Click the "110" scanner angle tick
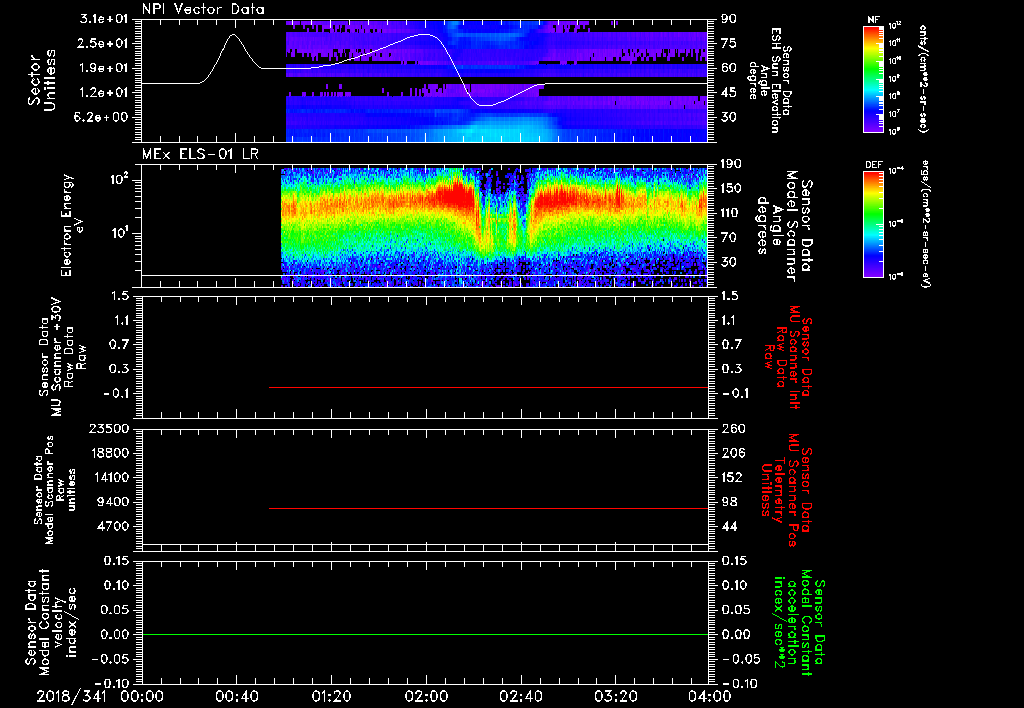1024x708 pixels. coord(731,213)
